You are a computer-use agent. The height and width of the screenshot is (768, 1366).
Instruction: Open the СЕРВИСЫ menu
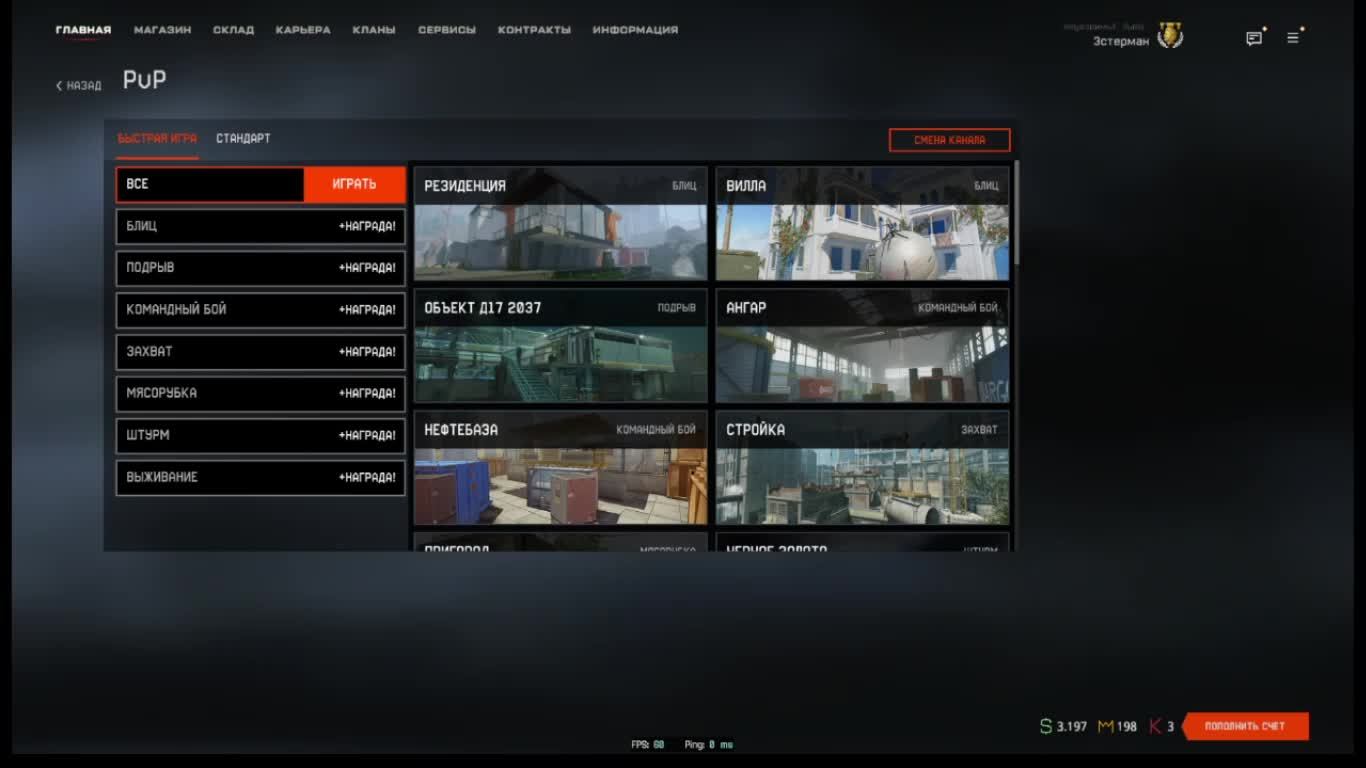point(447,30)
